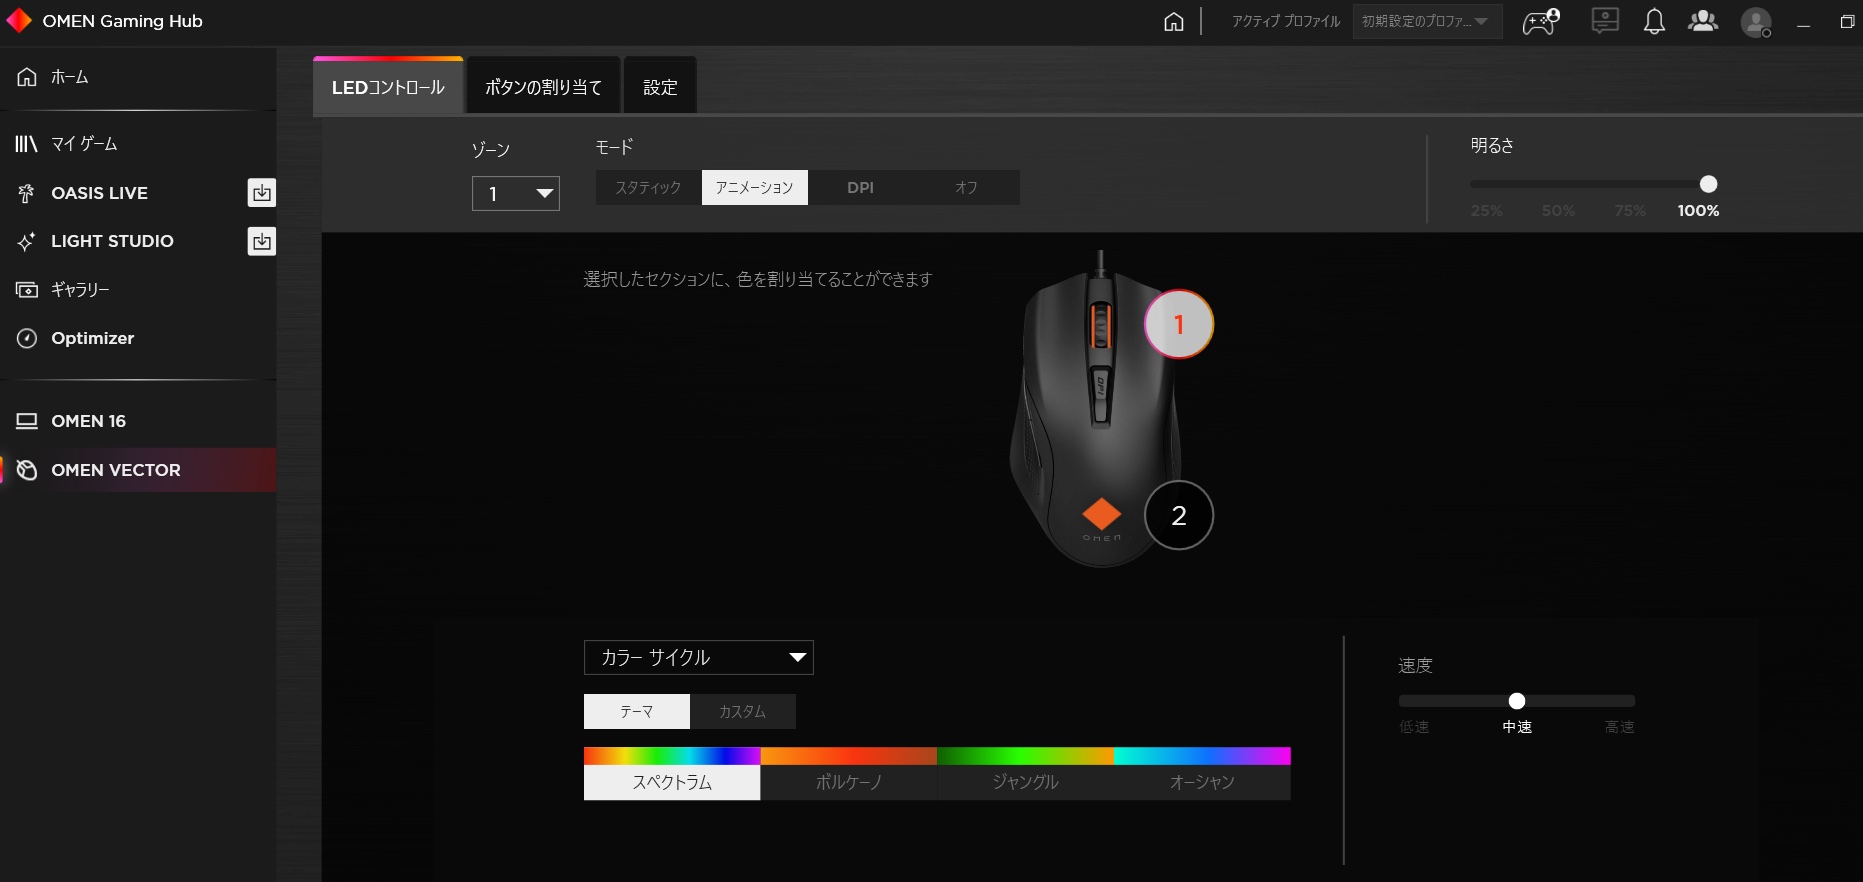Select lighting zone 2 on the mouse
Screen dimensions: 1863x882
pyautogui.click(x=1179, y=515)
